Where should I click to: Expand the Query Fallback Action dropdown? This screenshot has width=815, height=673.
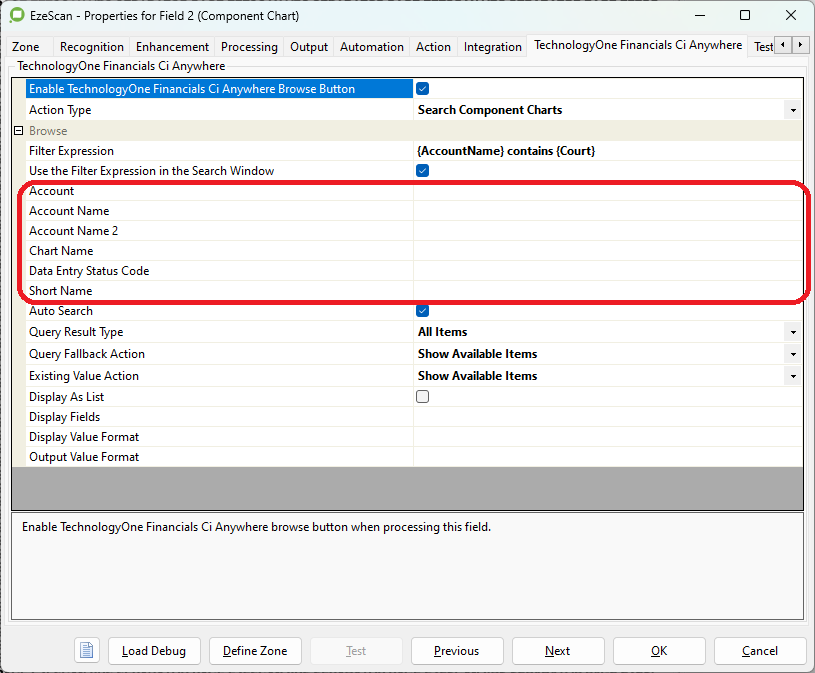tap(792, 354)
